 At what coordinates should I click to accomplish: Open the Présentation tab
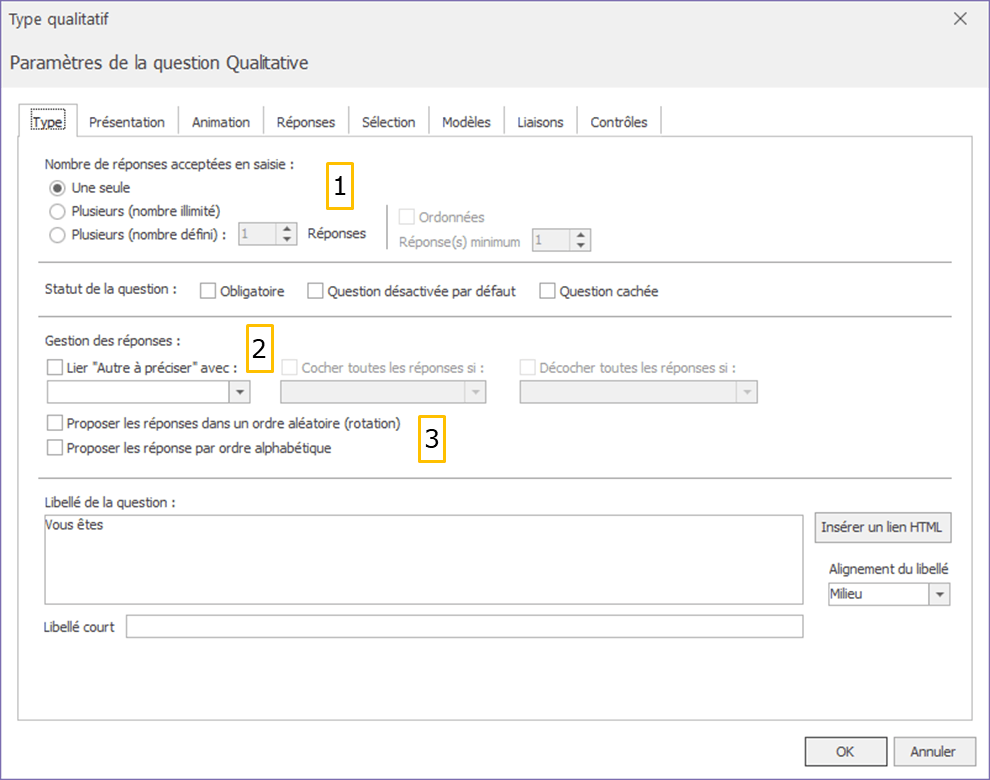point(127,122)
